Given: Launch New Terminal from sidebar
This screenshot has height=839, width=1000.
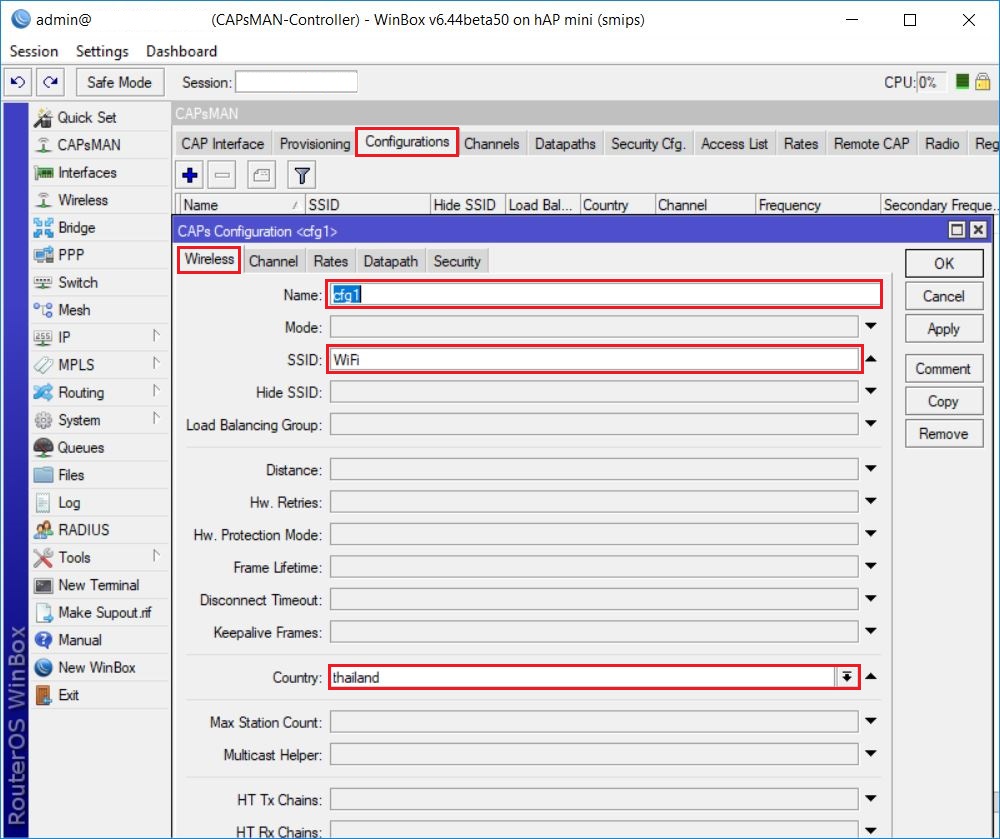Looking at the screenshot, I should click(98, 585).
